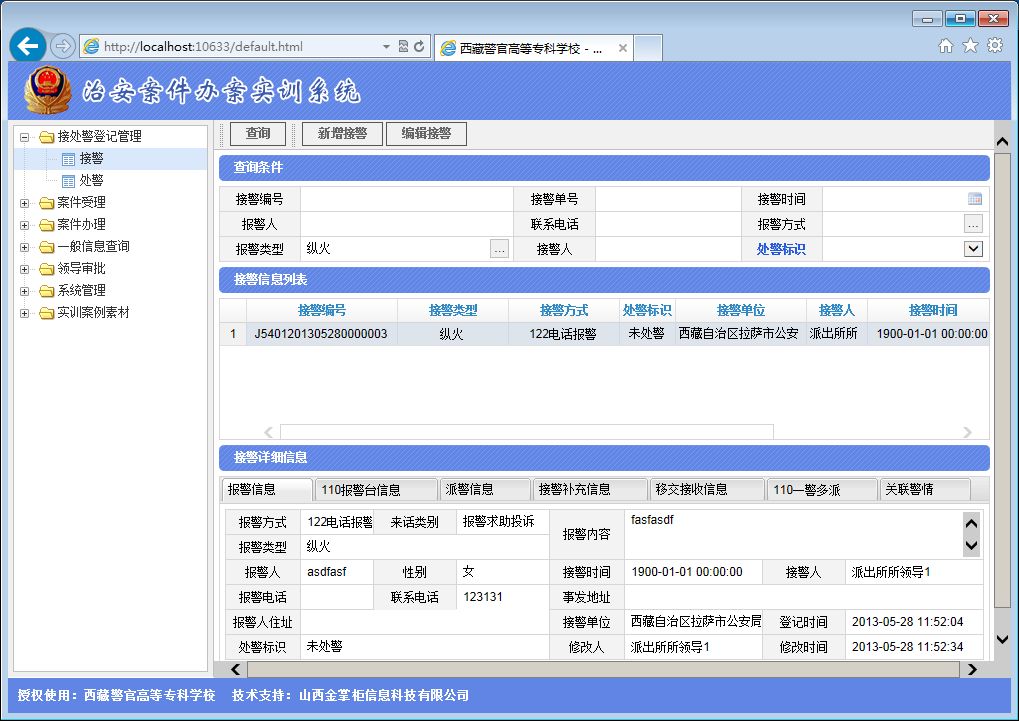Switch to the 移交接收信息 tab
This screenshot has width=1019, height=721.
pos(707,490)
